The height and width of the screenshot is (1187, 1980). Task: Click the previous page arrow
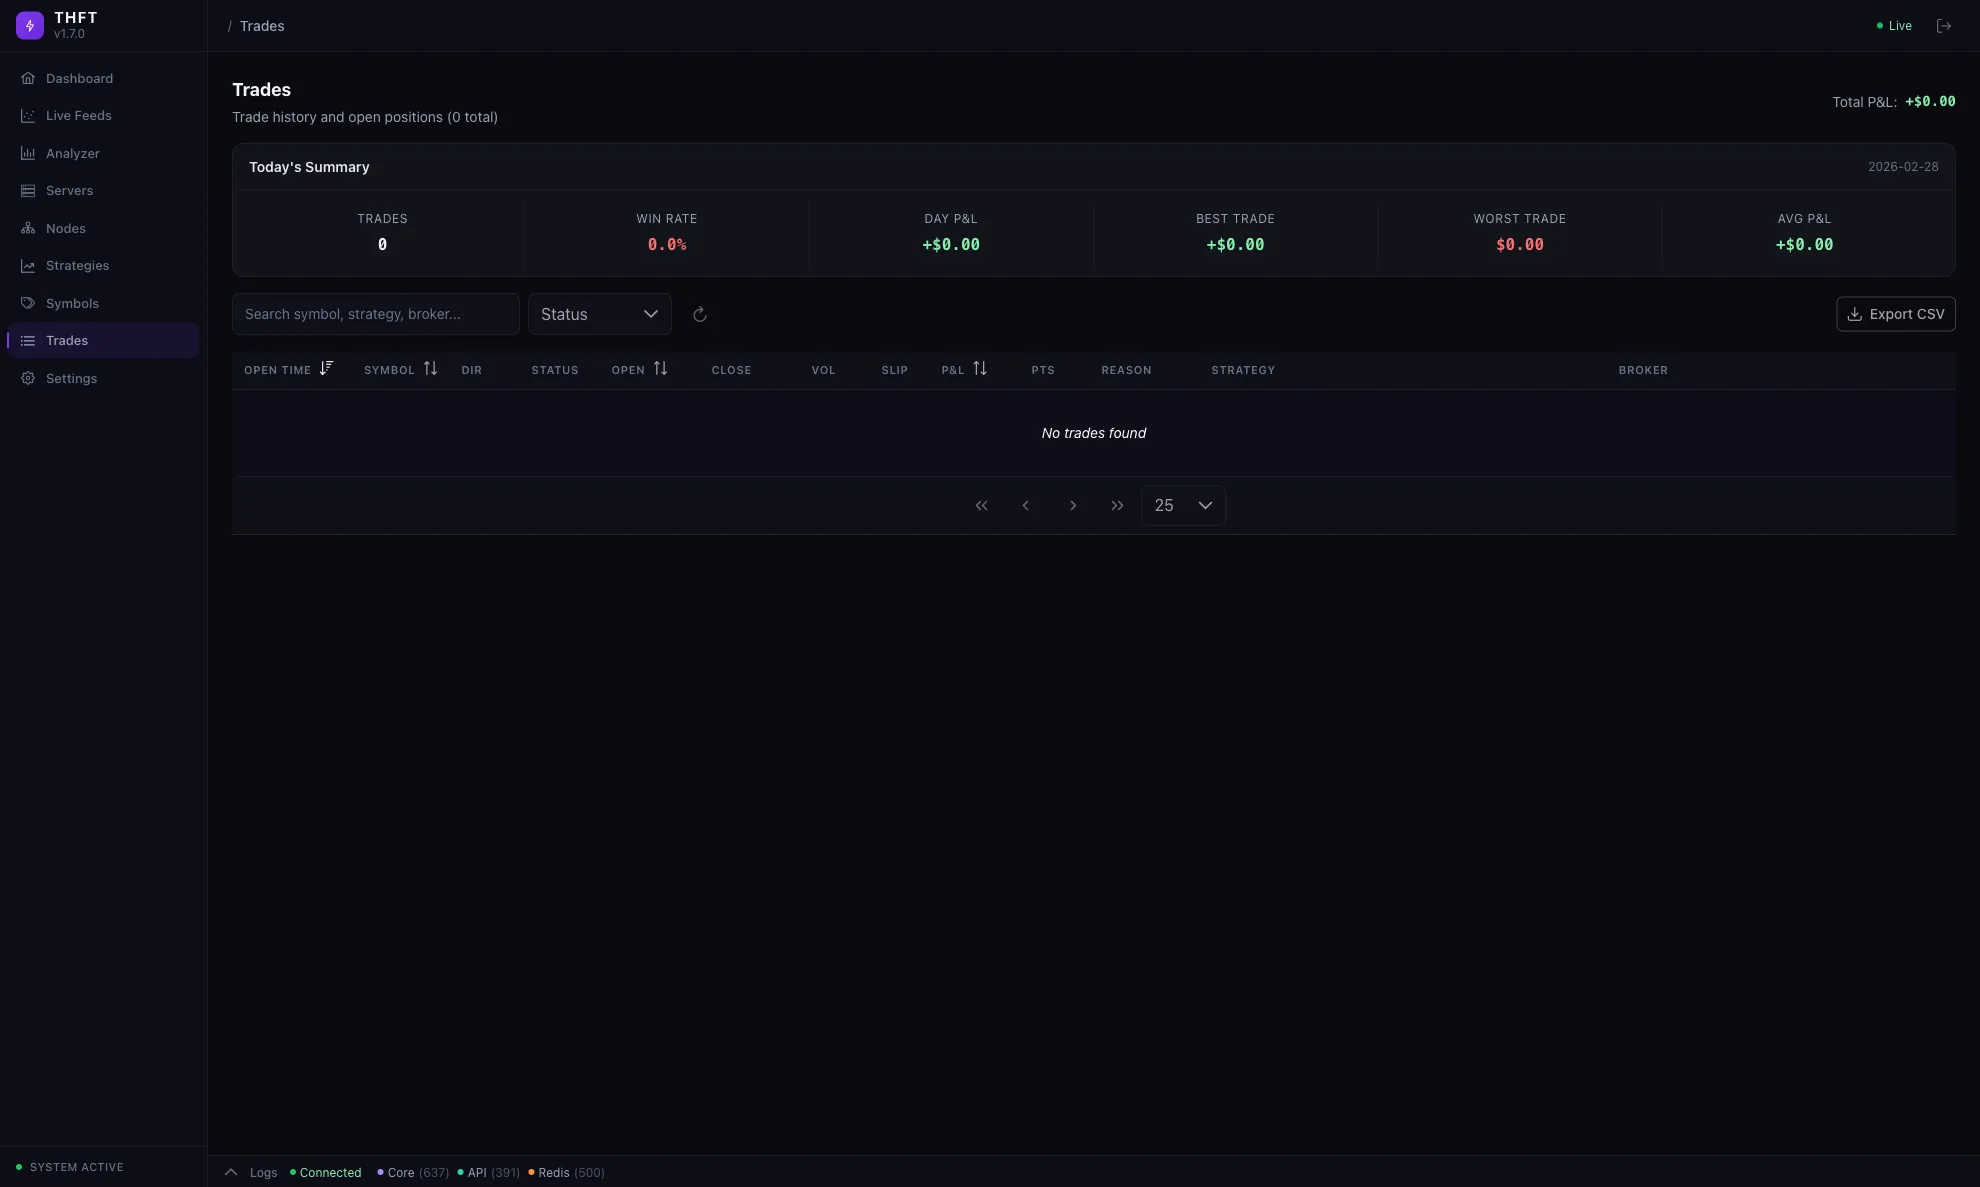tap(1025, 506)
